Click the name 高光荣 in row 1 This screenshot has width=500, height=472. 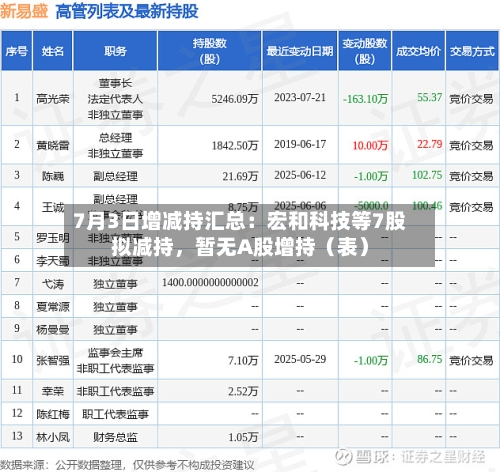53,99
